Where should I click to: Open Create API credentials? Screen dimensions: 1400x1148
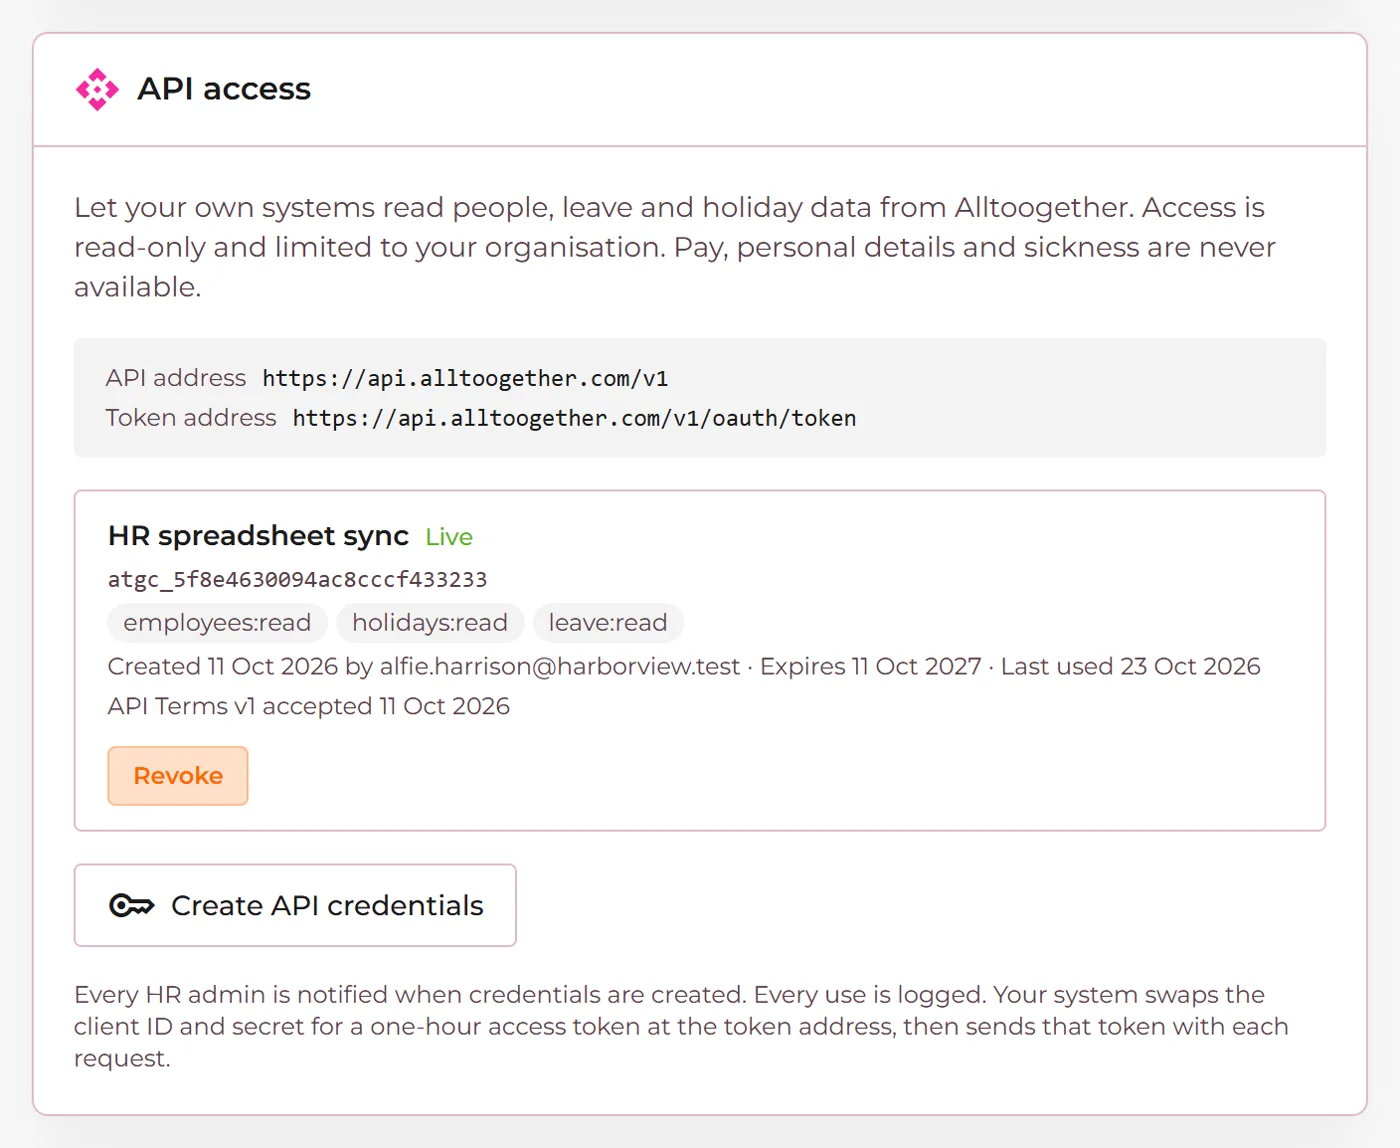tap(295, 906)
